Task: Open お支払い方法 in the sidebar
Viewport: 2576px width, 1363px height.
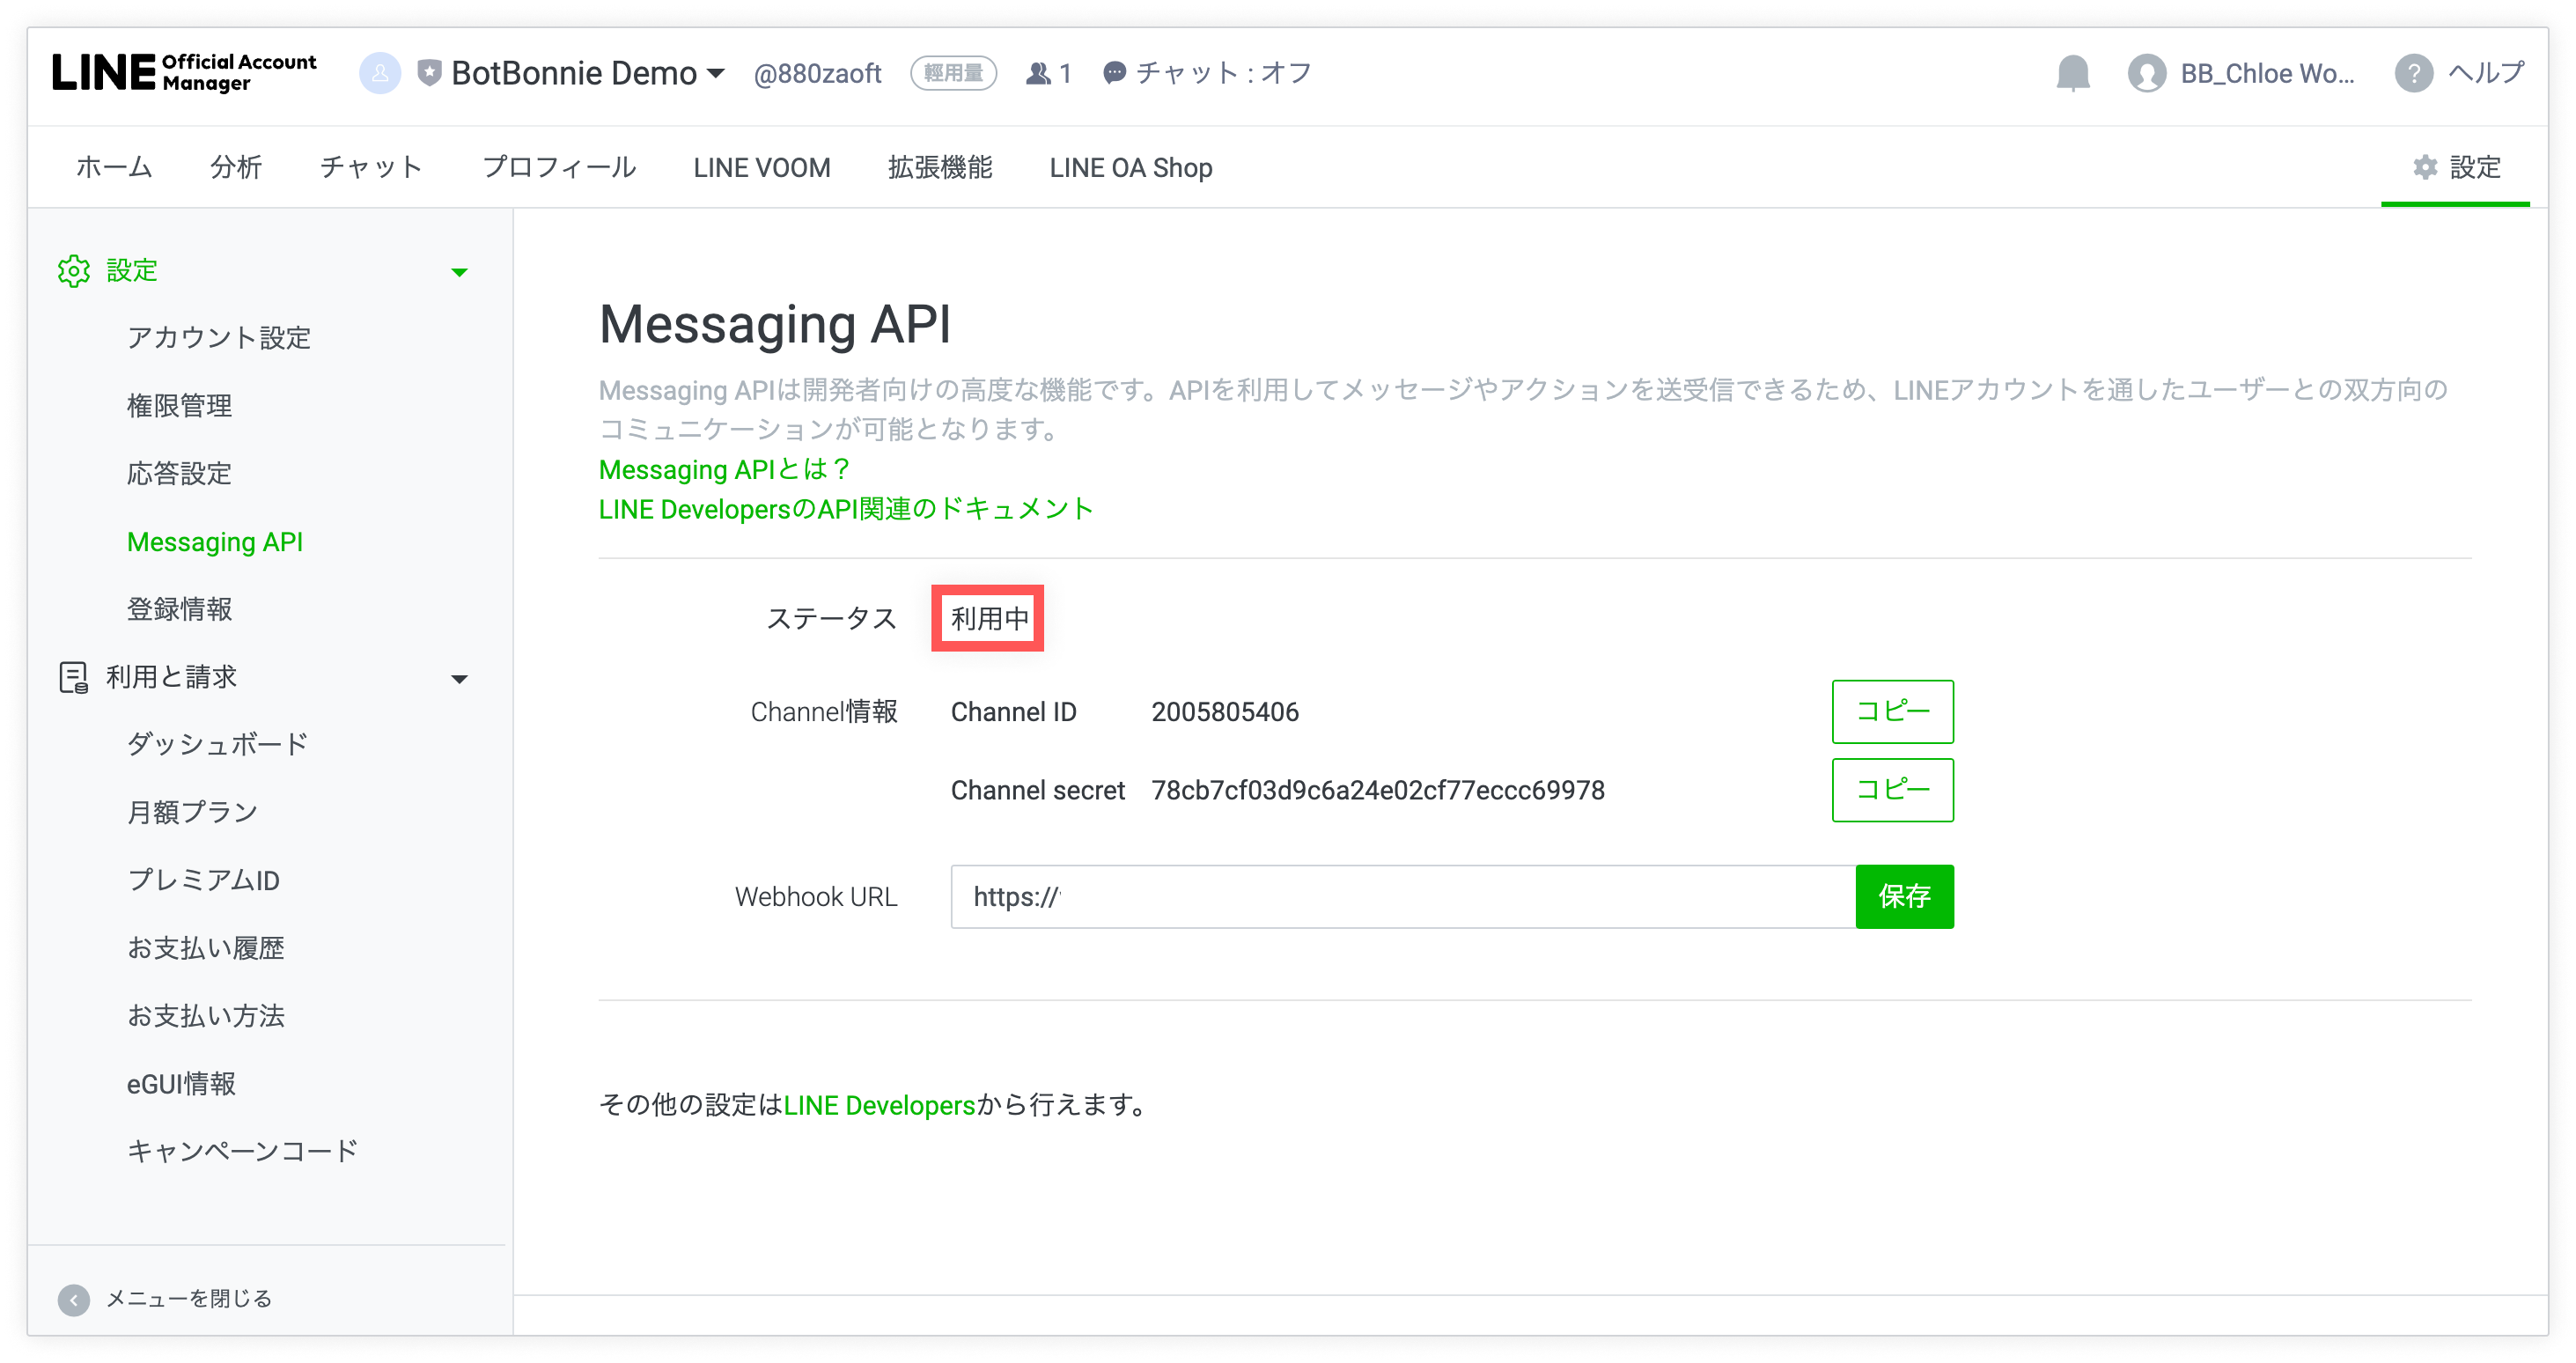Action: coord(206,1016)
